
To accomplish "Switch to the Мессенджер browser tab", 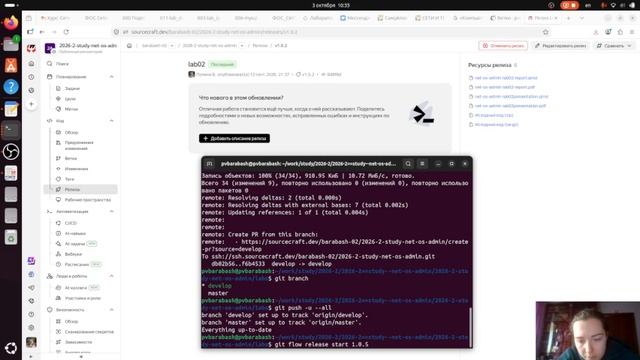I will tap(355, 18).
